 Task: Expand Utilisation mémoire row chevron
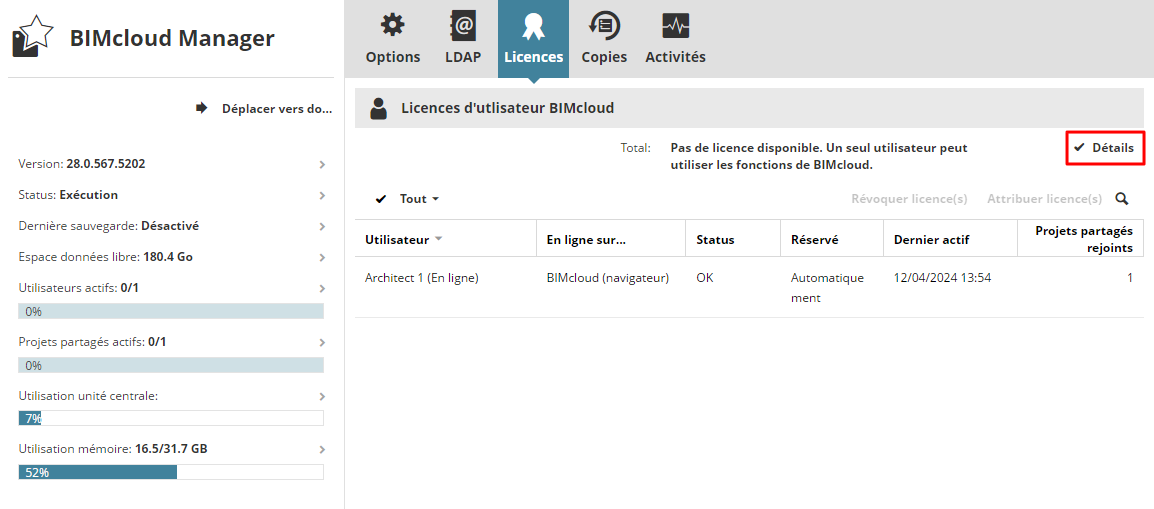[x=322, y=449]
